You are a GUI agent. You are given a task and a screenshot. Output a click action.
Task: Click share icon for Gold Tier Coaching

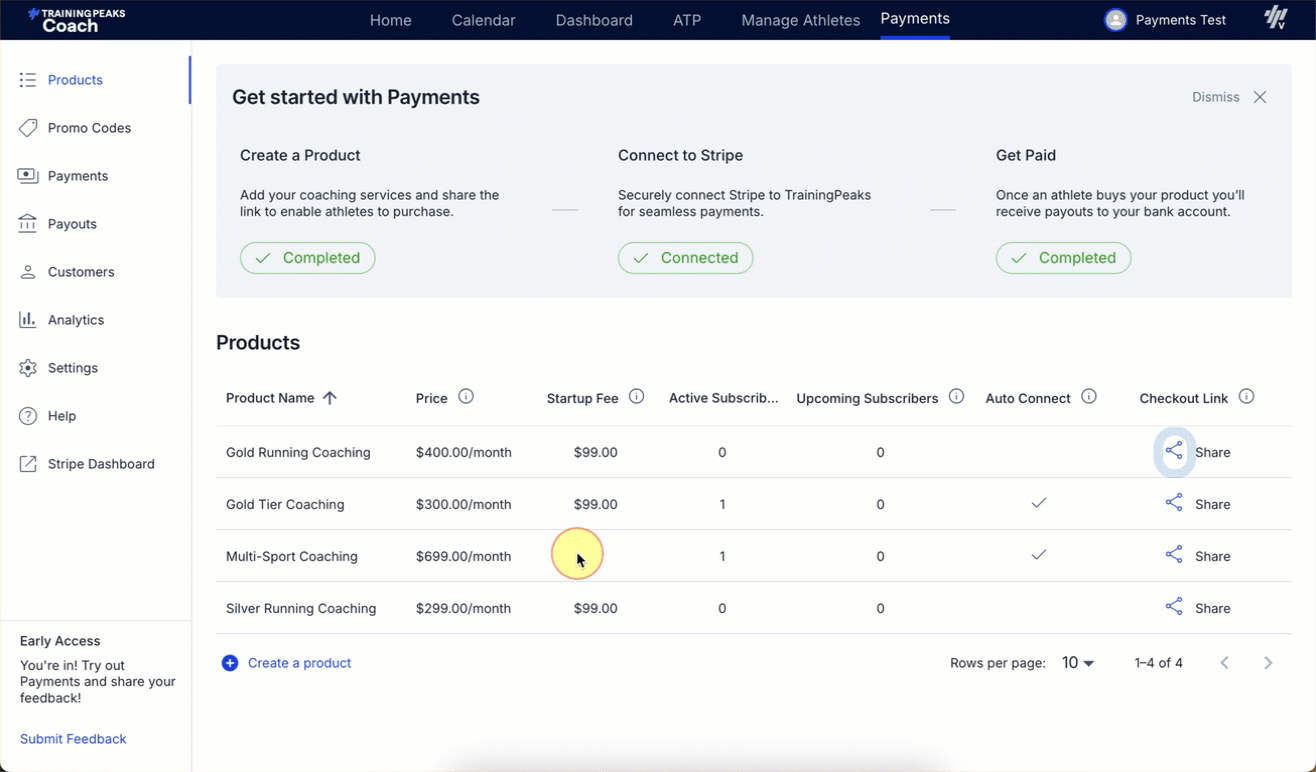tap(1174, 503)
